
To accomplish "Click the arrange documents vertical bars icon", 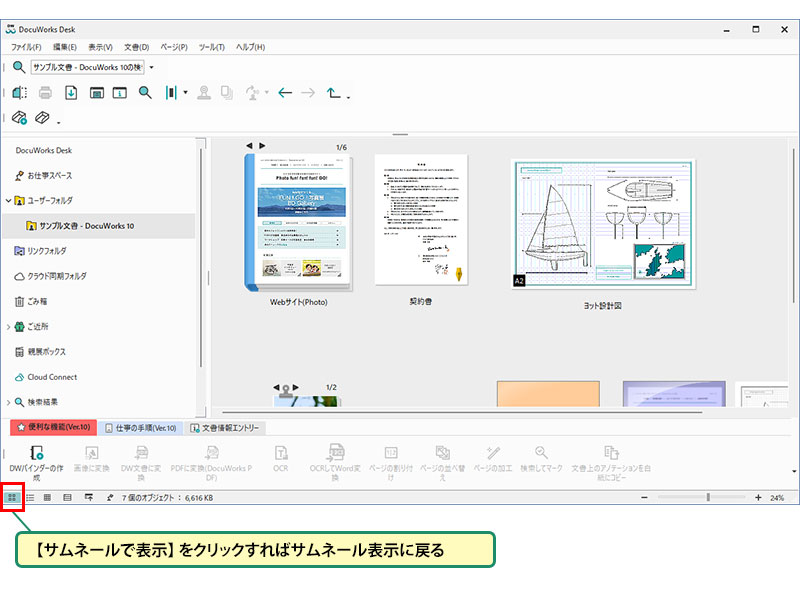I will click(171, 93).
